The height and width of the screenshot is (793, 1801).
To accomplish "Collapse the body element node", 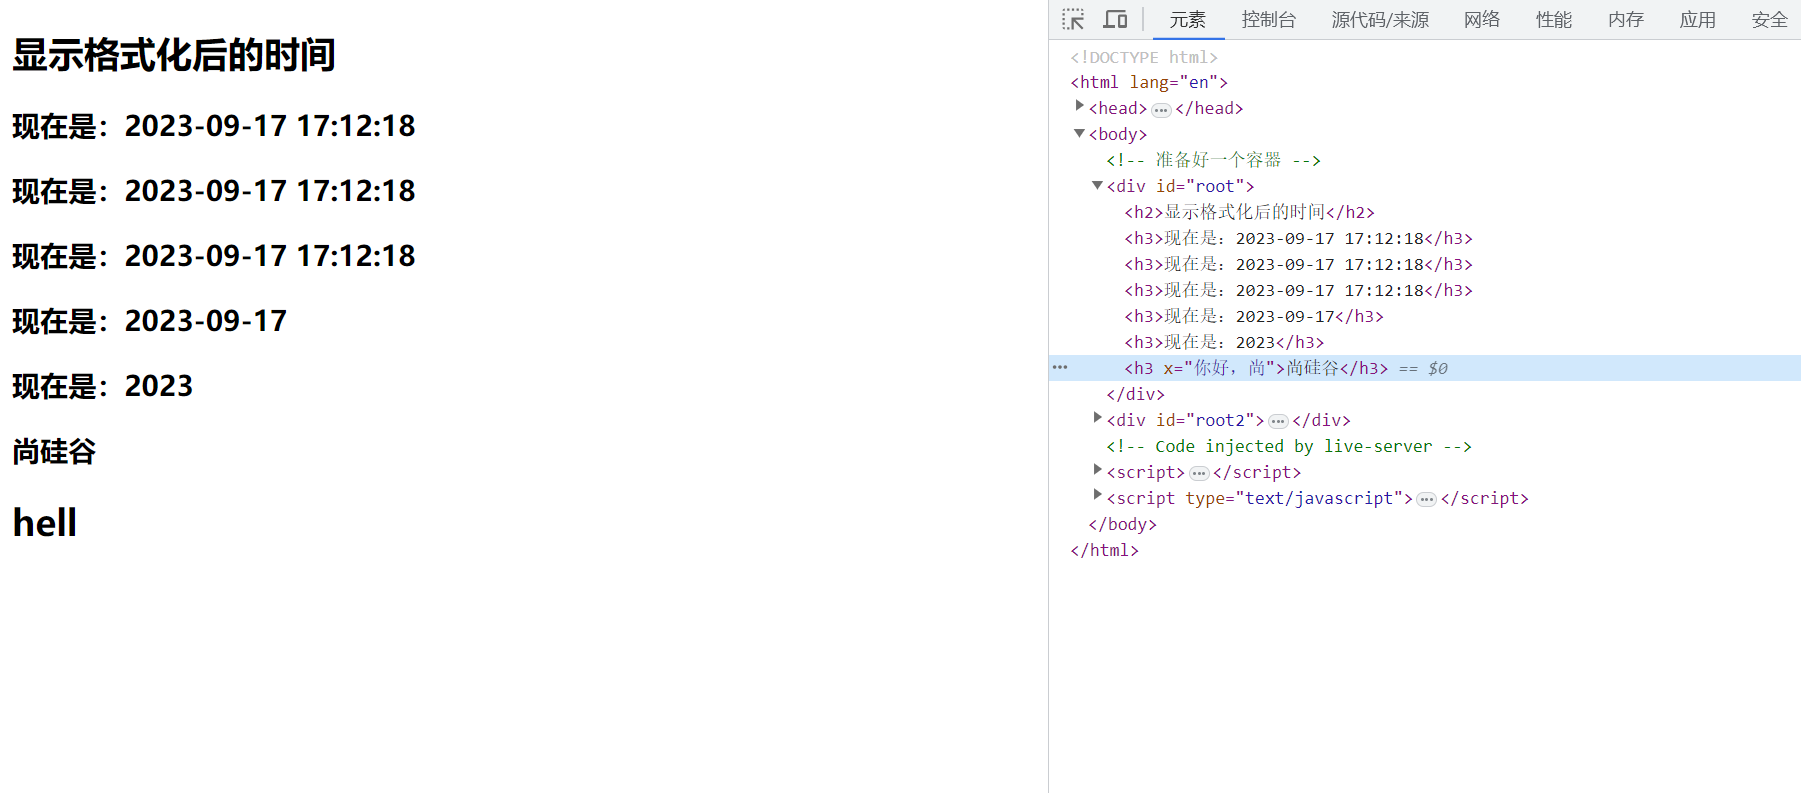I will click(x=1079, y=133).
